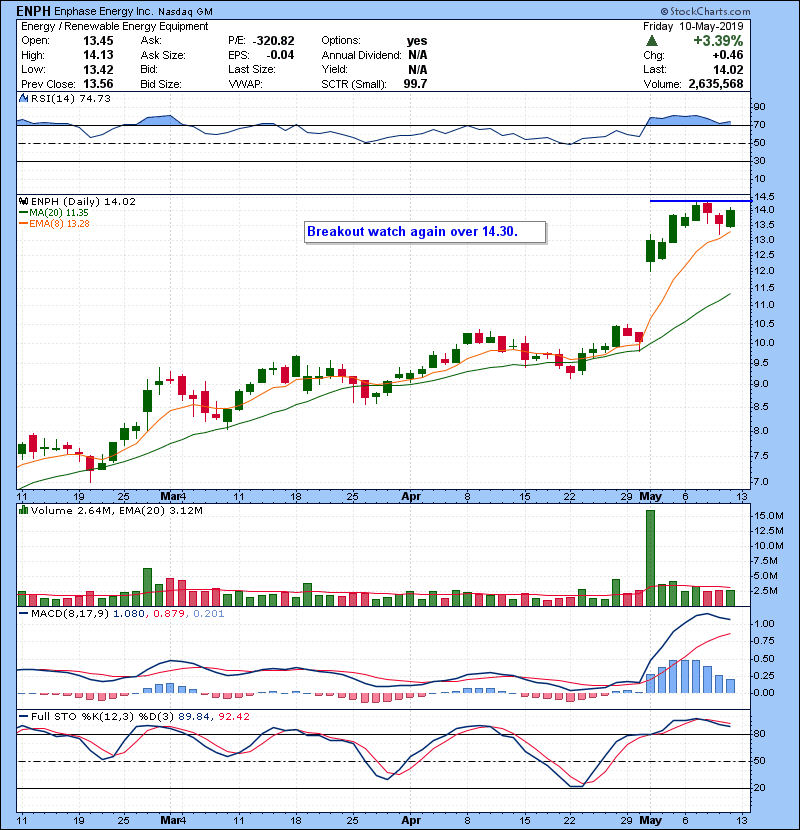This screenshot has width=800, height=830.
Task: Click the Annual Dividend N/A value
Action: pyautogui.click(x=417, y=55)
